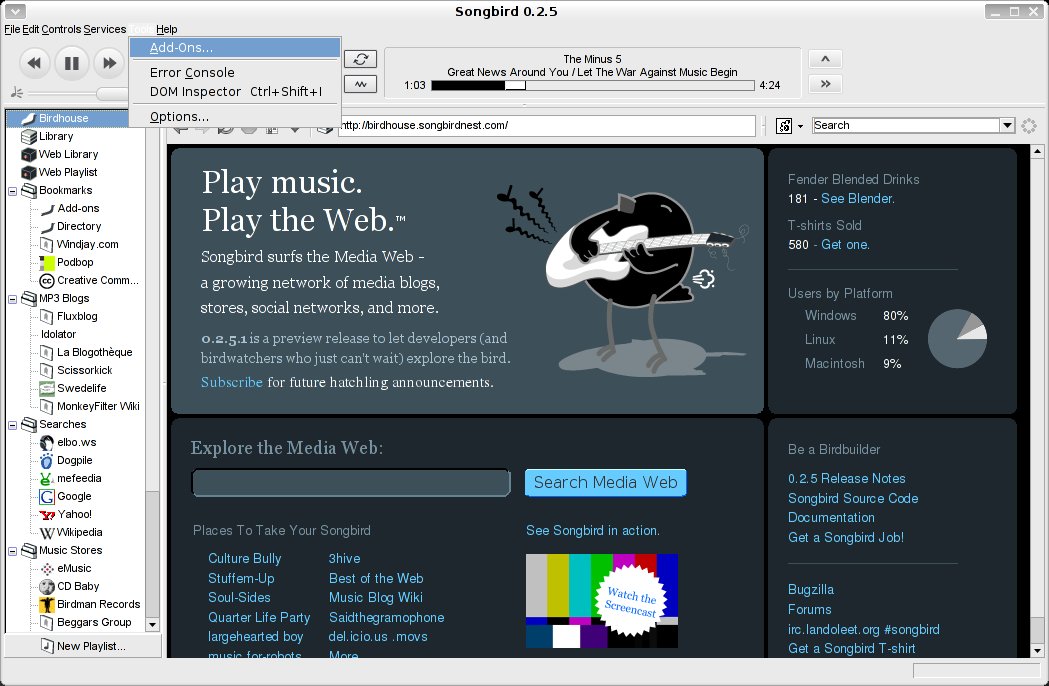Select Add-Ons... in the Tools menu
Viewport: 1049px width, 686px height.
click(x=235, y=48)
